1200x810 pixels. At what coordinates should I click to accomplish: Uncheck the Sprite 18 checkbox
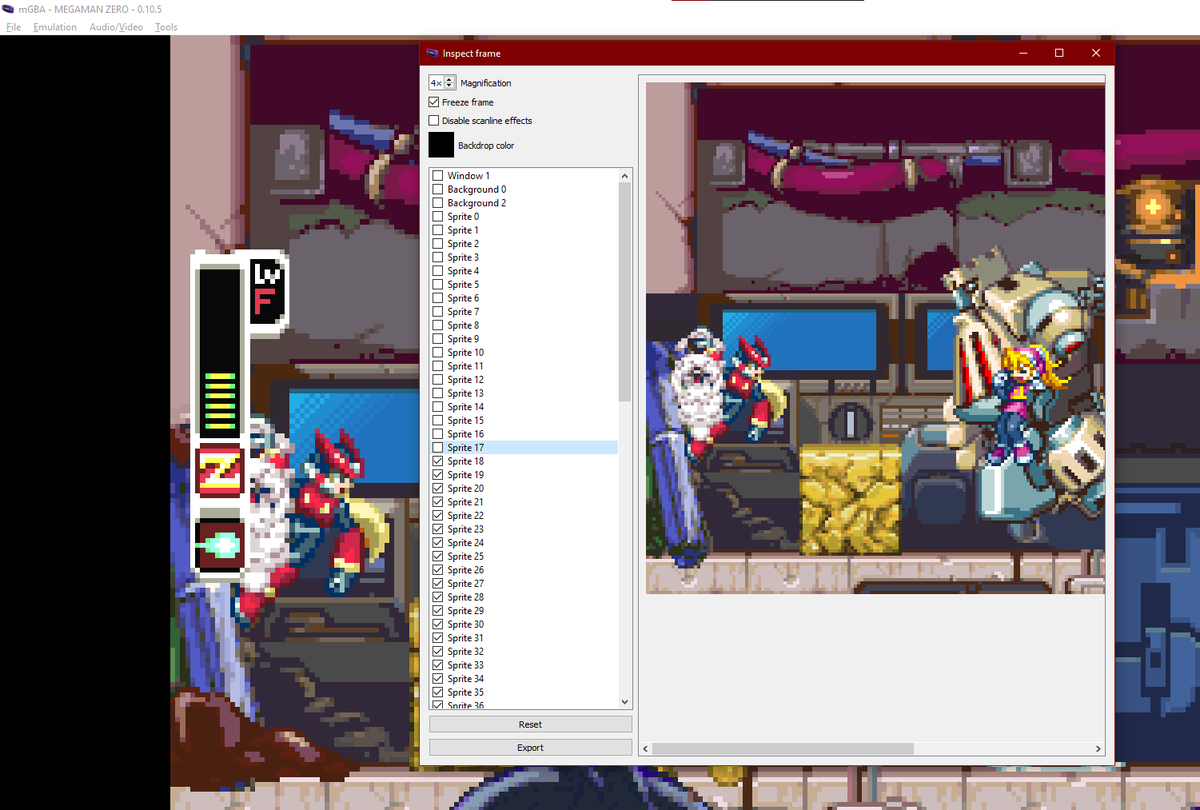[438, 461]
